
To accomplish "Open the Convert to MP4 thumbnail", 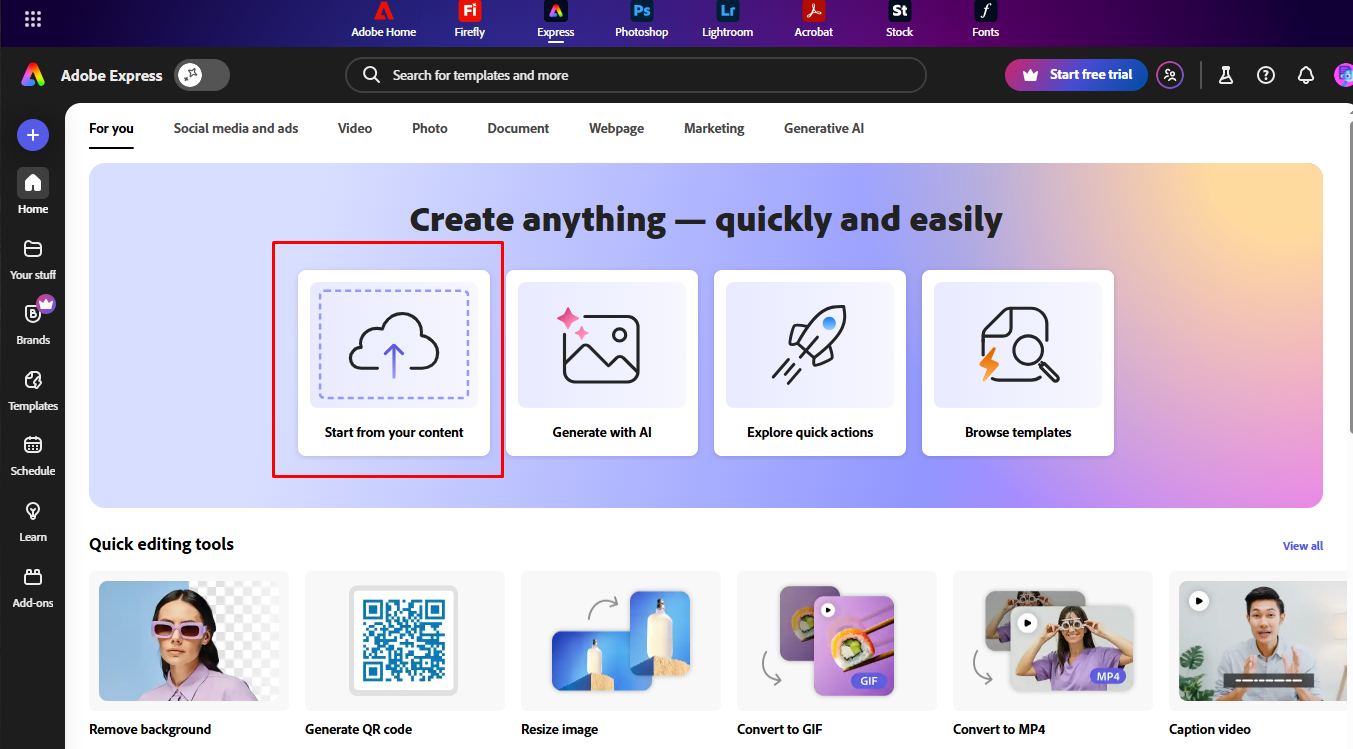I will point(1053,641).
